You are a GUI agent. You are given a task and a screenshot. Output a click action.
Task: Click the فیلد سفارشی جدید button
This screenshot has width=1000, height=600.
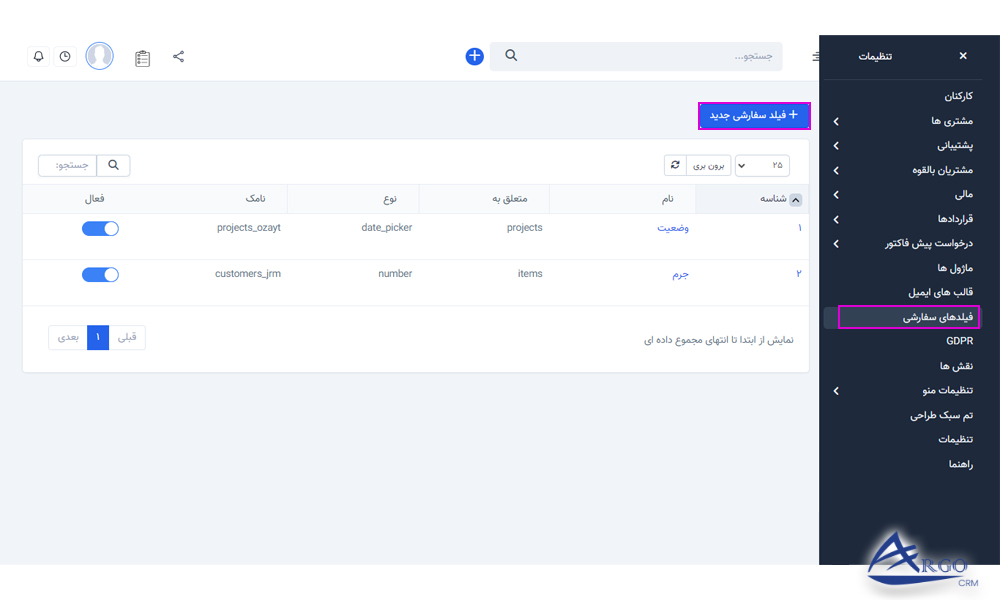pos(754,115)
